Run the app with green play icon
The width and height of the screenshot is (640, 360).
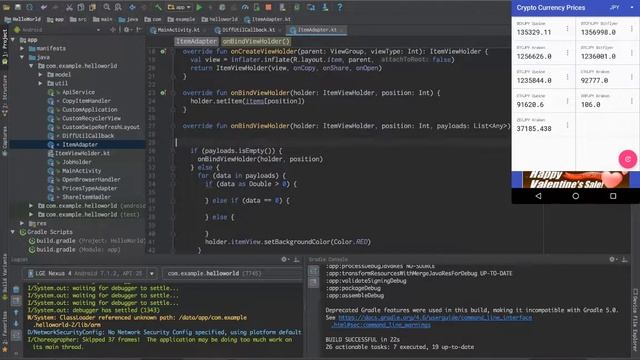199,7
